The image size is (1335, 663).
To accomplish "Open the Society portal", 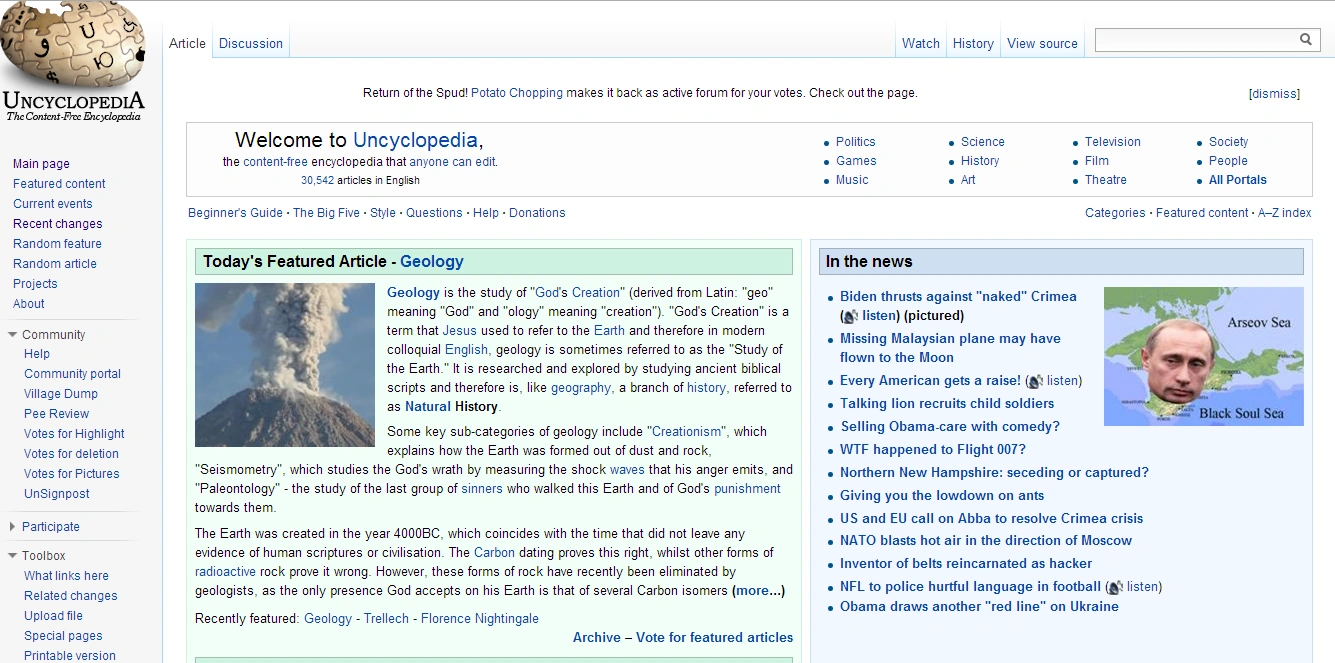I will coord(1229,142).
